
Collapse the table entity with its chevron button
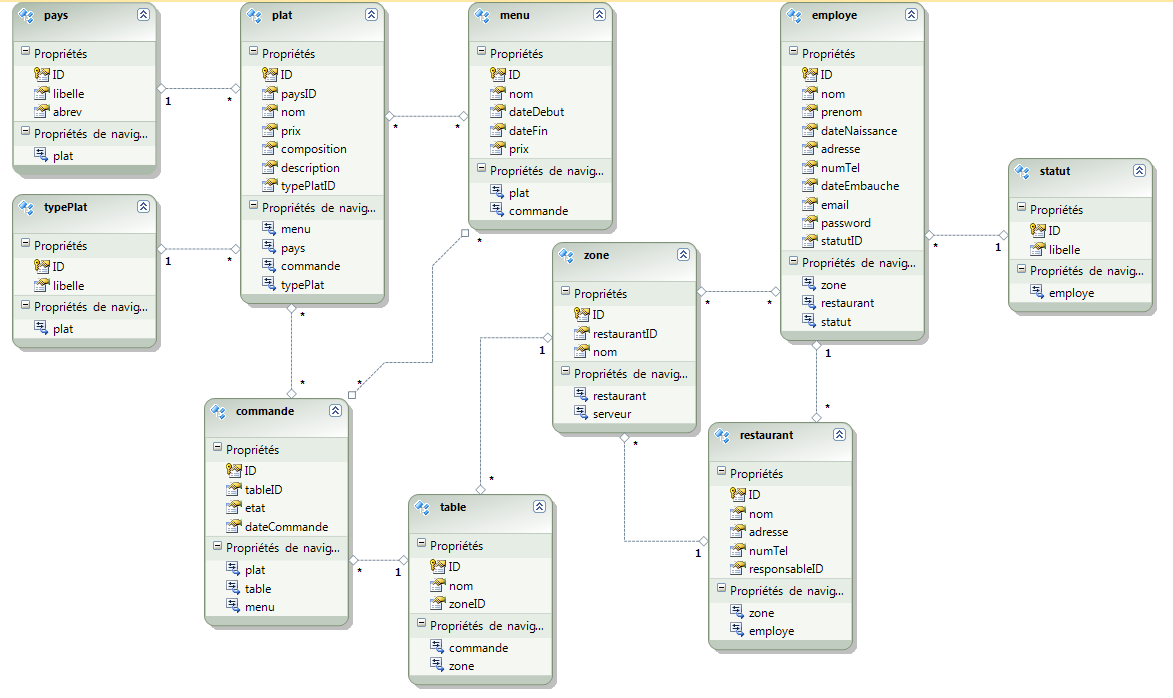pos(539,507)
